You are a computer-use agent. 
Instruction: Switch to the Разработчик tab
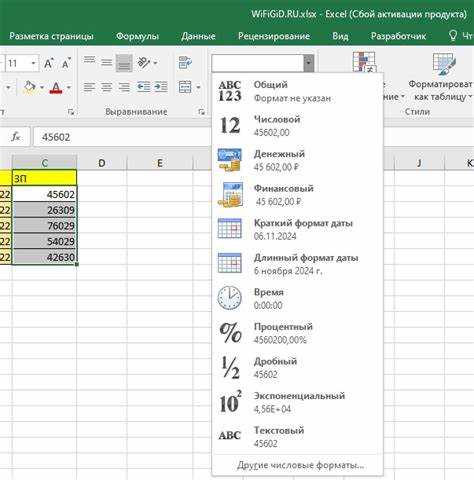point(398,36)
